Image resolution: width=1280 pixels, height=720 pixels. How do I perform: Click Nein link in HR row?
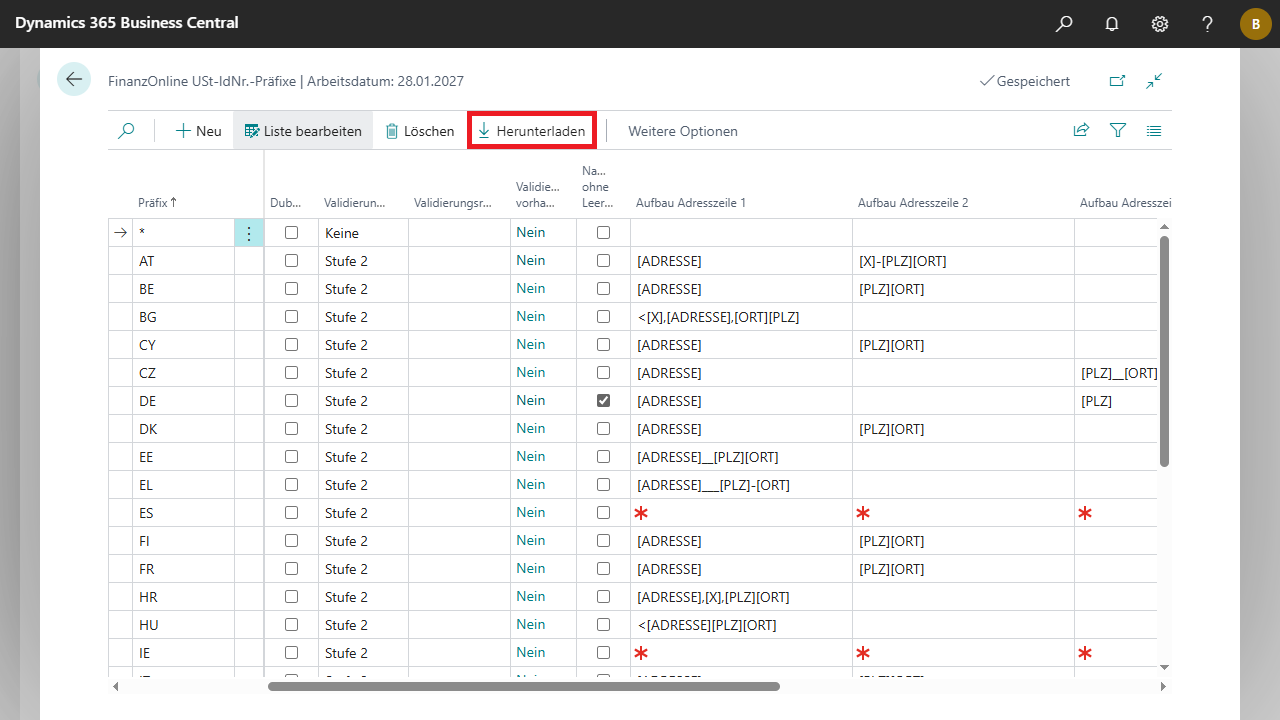click(x=531, y=596)
